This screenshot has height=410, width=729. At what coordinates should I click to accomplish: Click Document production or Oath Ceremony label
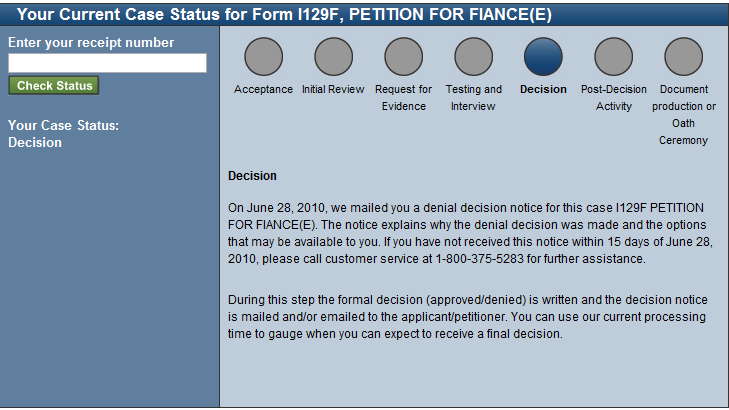pyautogui.click(x=683, y=115)
